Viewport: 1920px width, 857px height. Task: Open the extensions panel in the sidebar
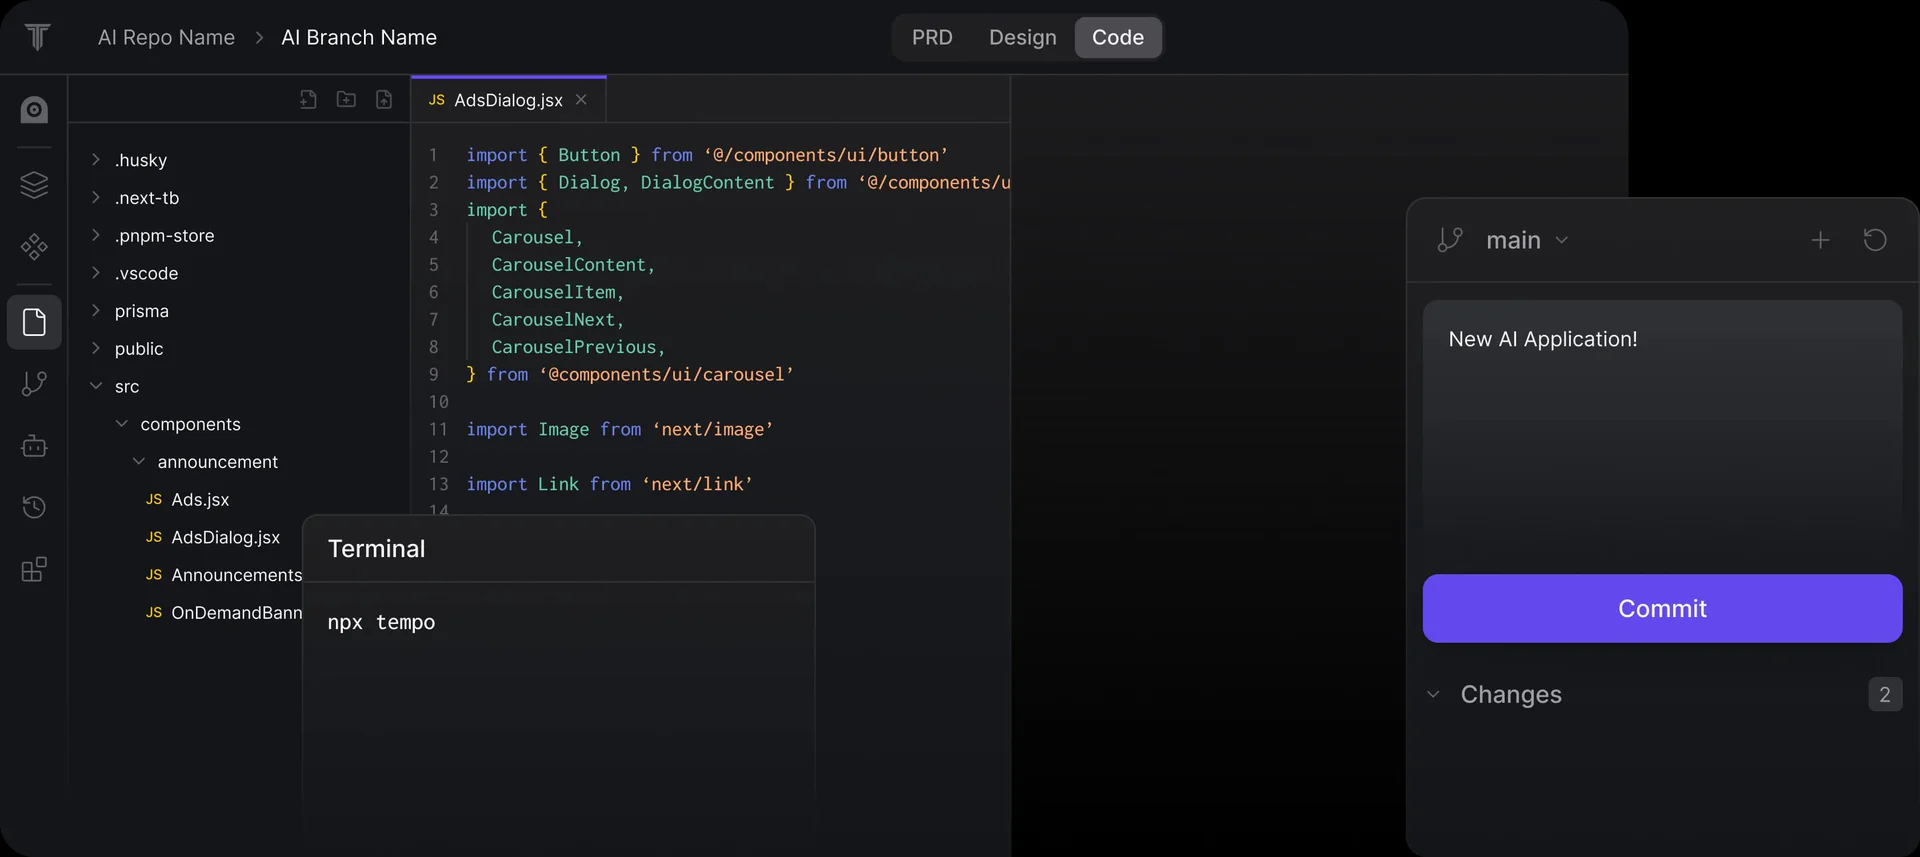pyautogui.click(x=34, y=569)
